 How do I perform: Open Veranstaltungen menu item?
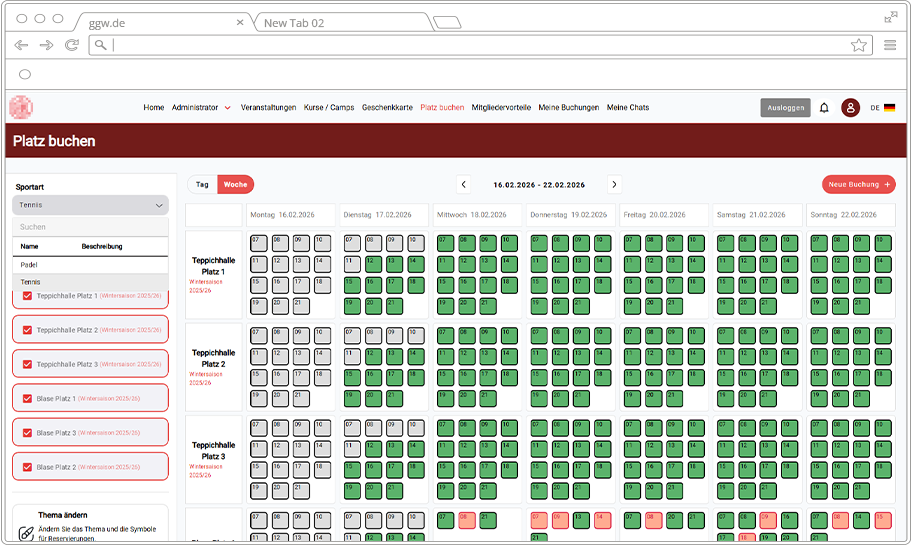point(268,108)
